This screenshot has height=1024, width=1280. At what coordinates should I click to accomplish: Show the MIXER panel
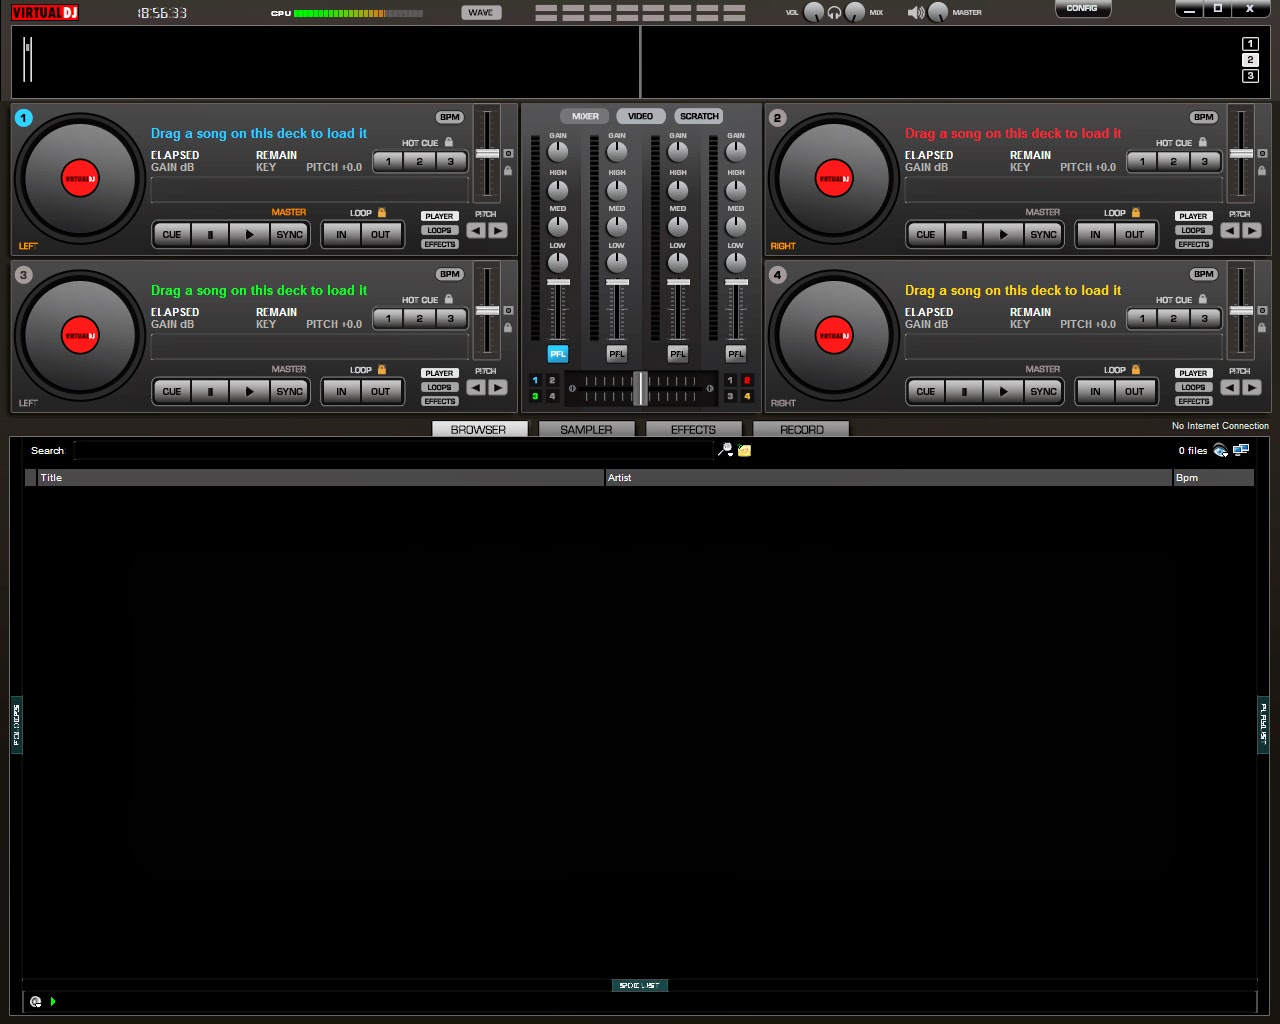pos(585,116)
